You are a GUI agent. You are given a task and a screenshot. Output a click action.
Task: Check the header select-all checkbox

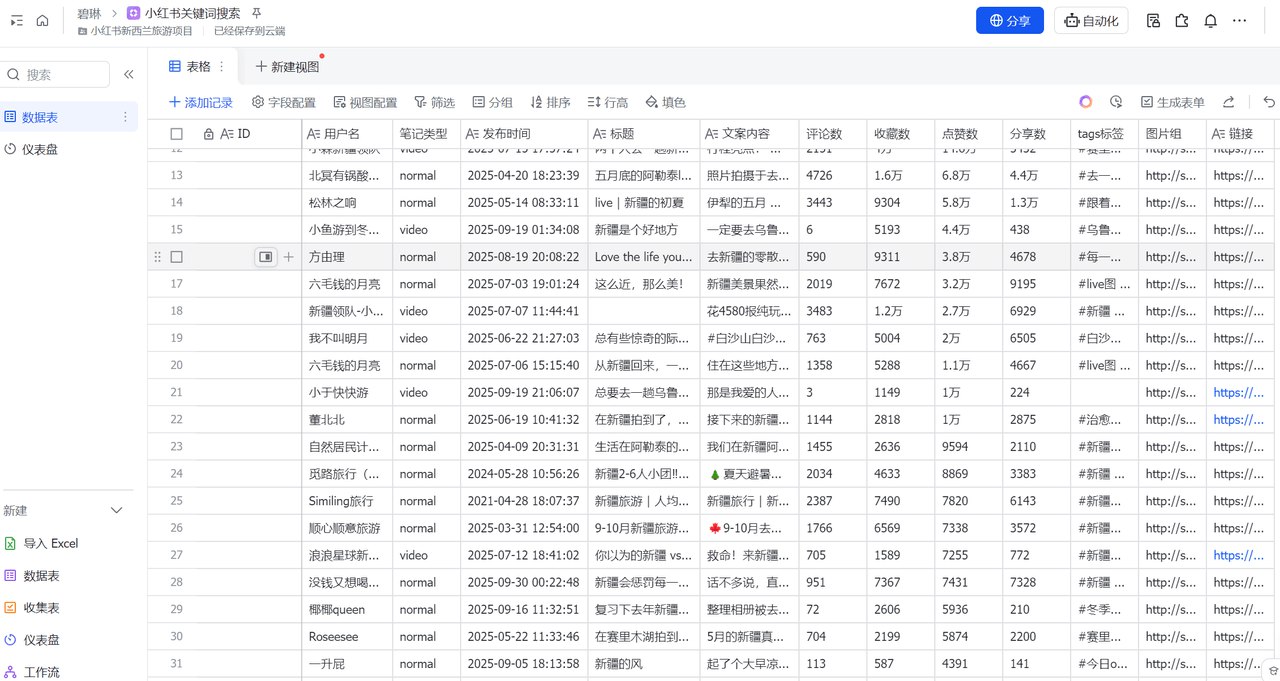coord(176,133)
